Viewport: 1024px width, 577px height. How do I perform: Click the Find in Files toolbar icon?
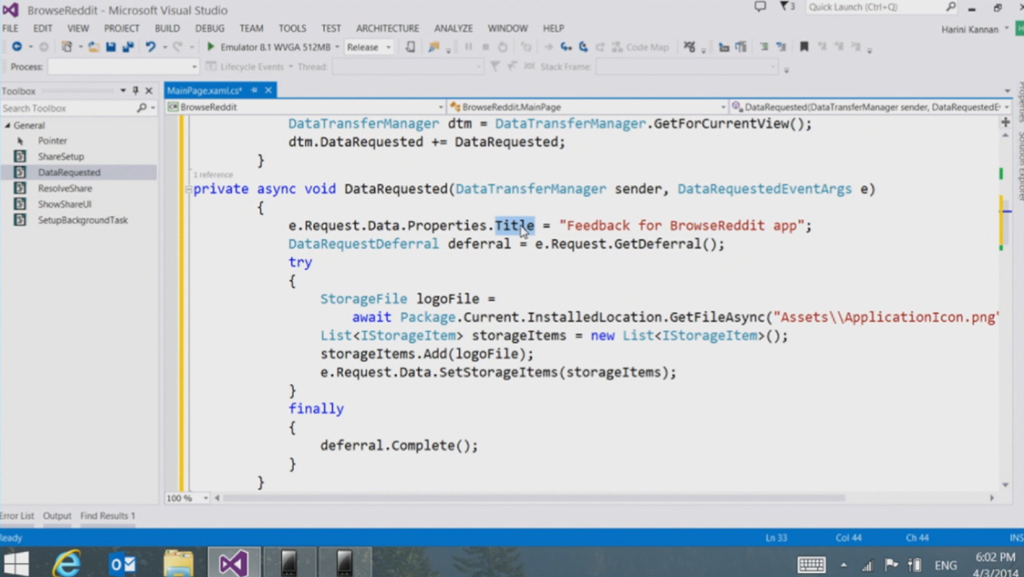point(434,47)
